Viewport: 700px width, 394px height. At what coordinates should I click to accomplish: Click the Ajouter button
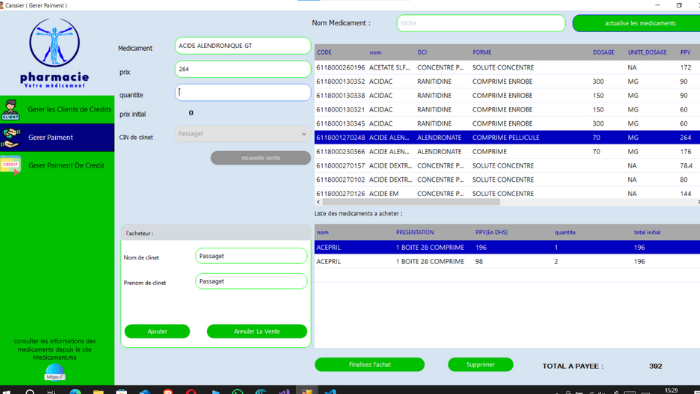tap(157, 331)
